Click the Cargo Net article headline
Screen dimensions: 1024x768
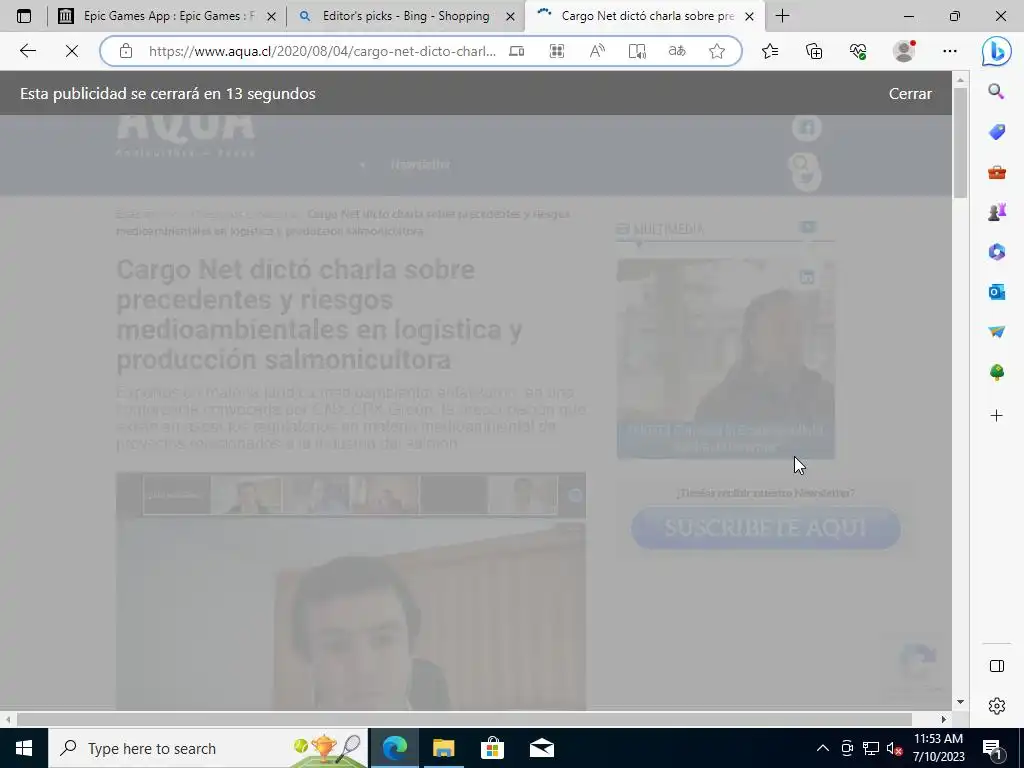click(319, 314)
